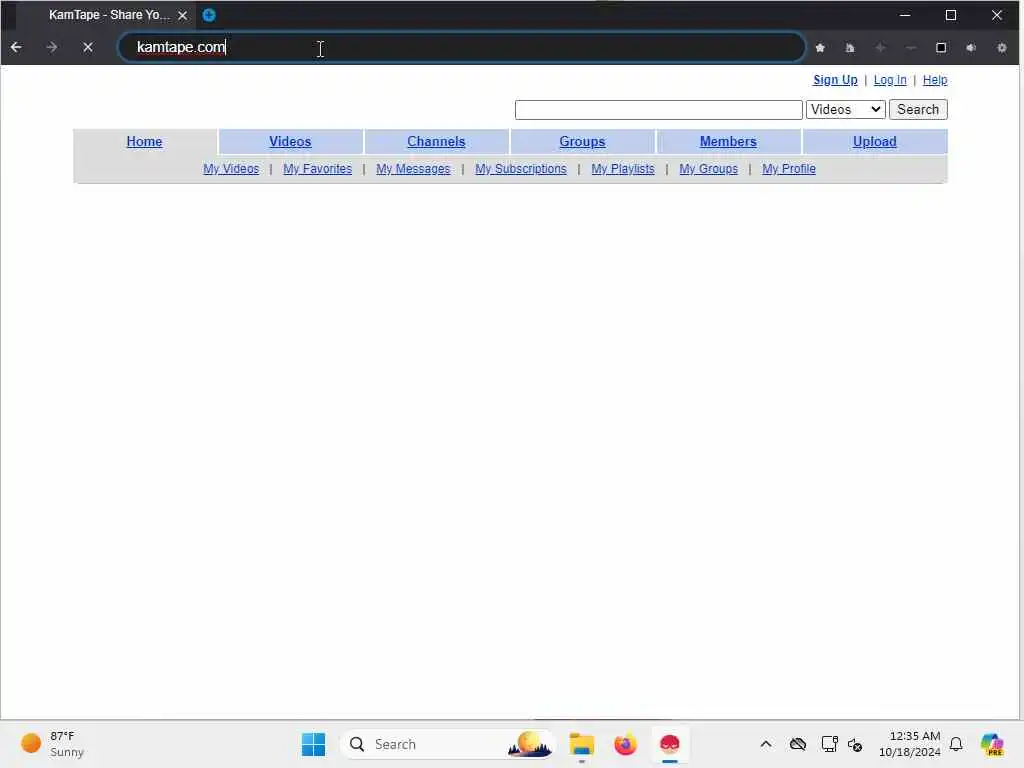Click the Log In link

pos(890,80)
